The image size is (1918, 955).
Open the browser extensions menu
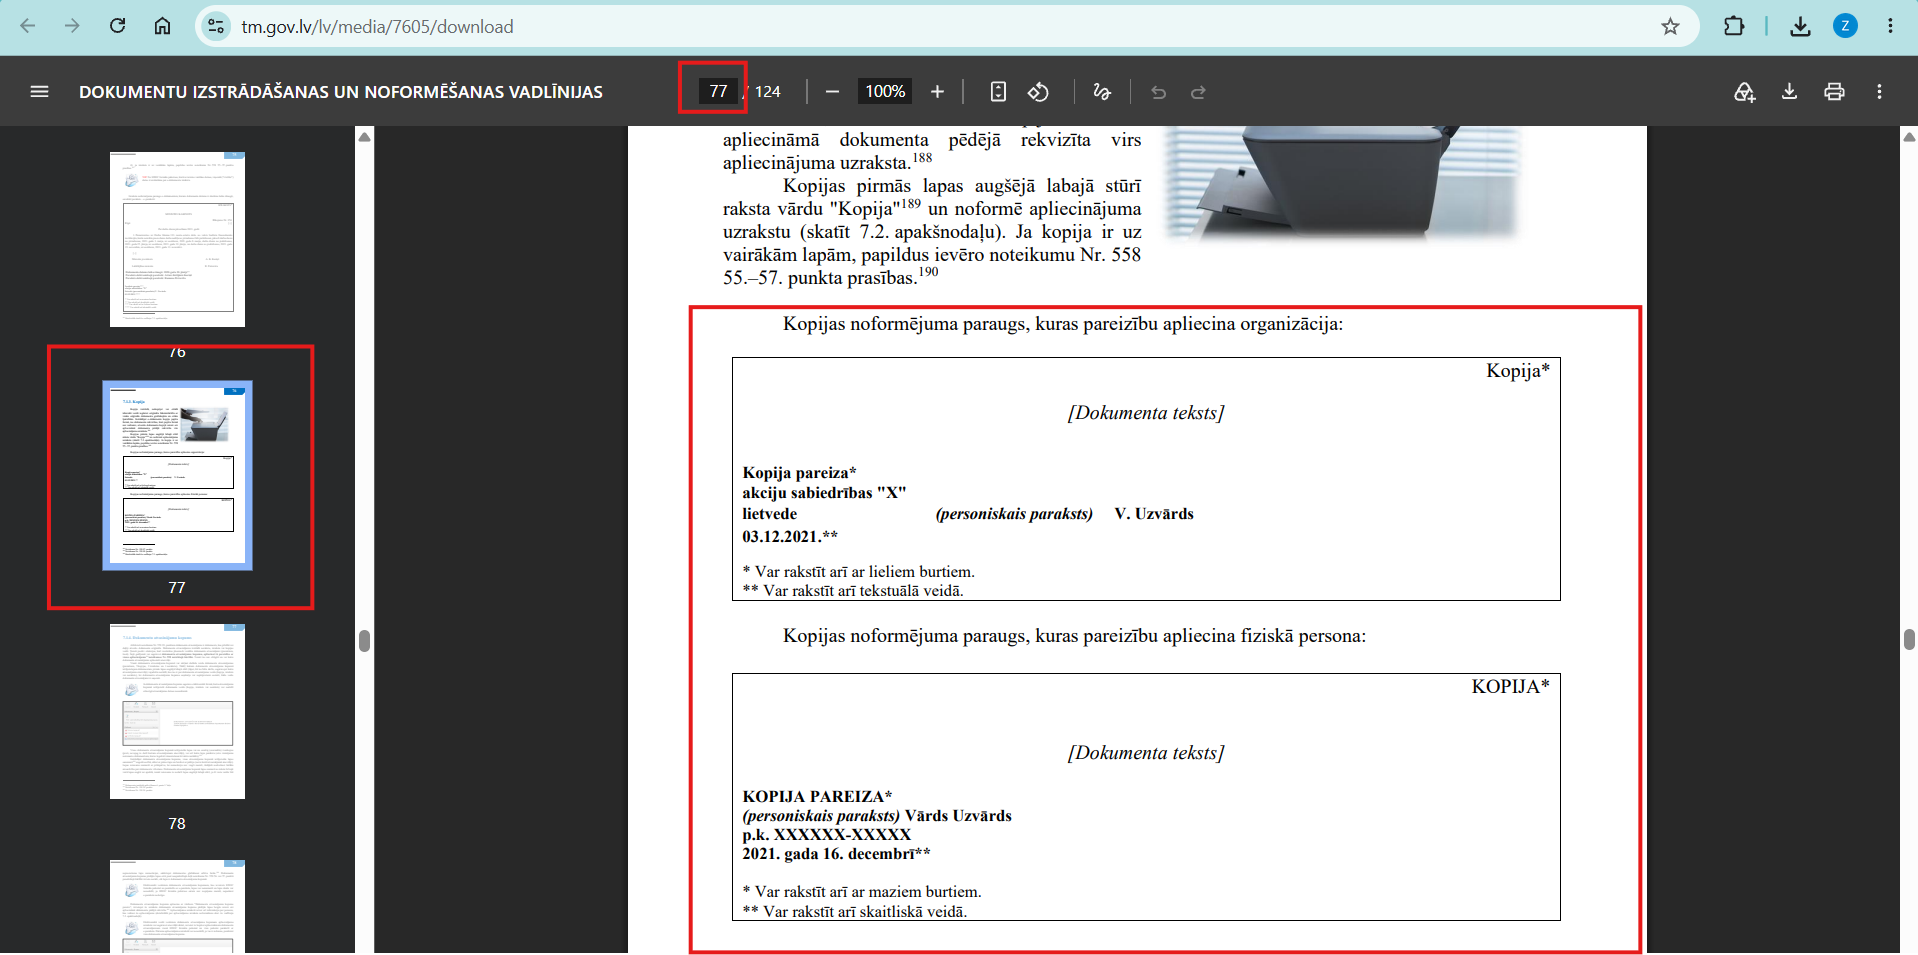1734,27
